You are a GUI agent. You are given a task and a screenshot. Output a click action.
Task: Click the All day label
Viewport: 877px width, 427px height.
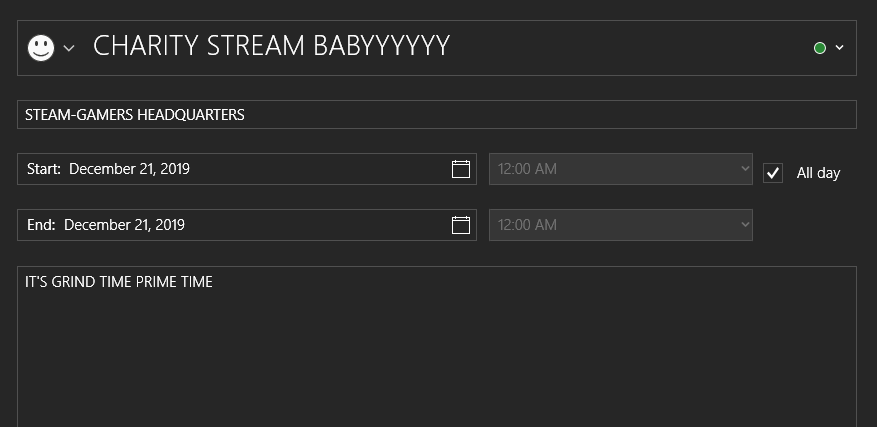pos(818,173)
